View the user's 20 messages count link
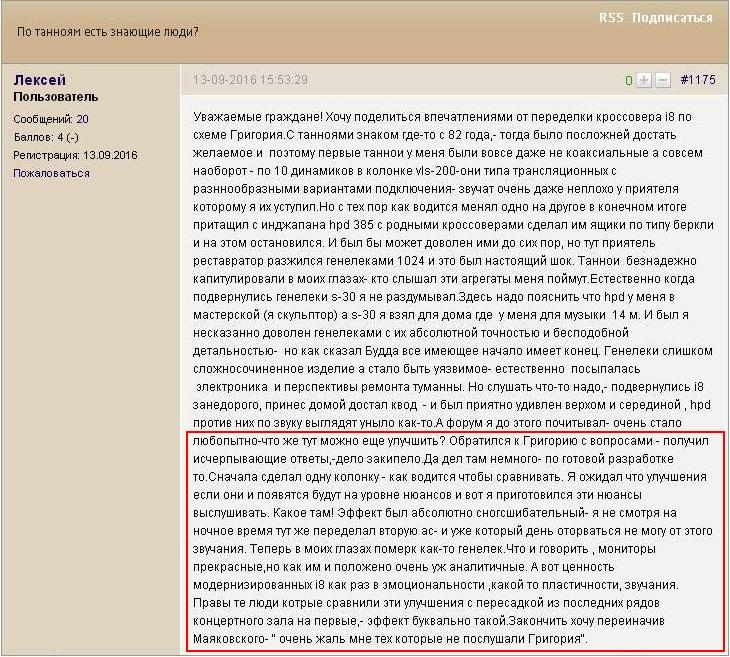This screenshot has width=730, height=657. click(82, 119)
